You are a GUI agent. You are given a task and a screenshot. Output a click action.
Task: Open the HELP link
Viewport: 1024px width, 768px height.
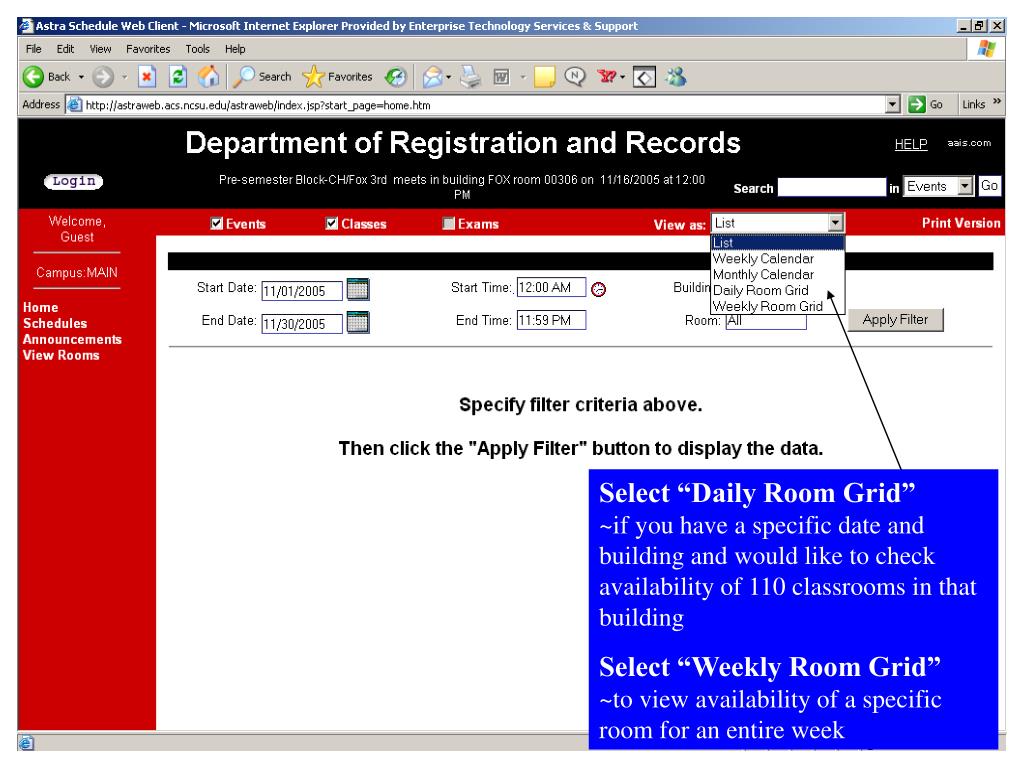(x=911, y=144)
